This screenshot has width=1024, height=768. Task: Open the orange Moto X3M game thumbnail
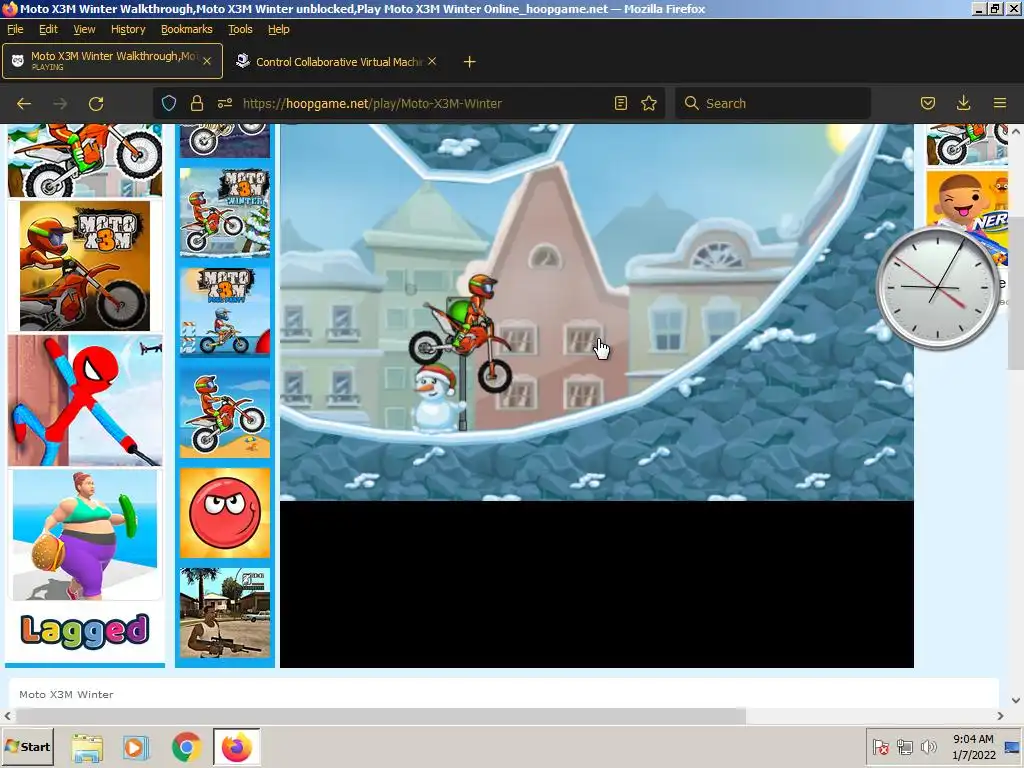tap(85, 265)
